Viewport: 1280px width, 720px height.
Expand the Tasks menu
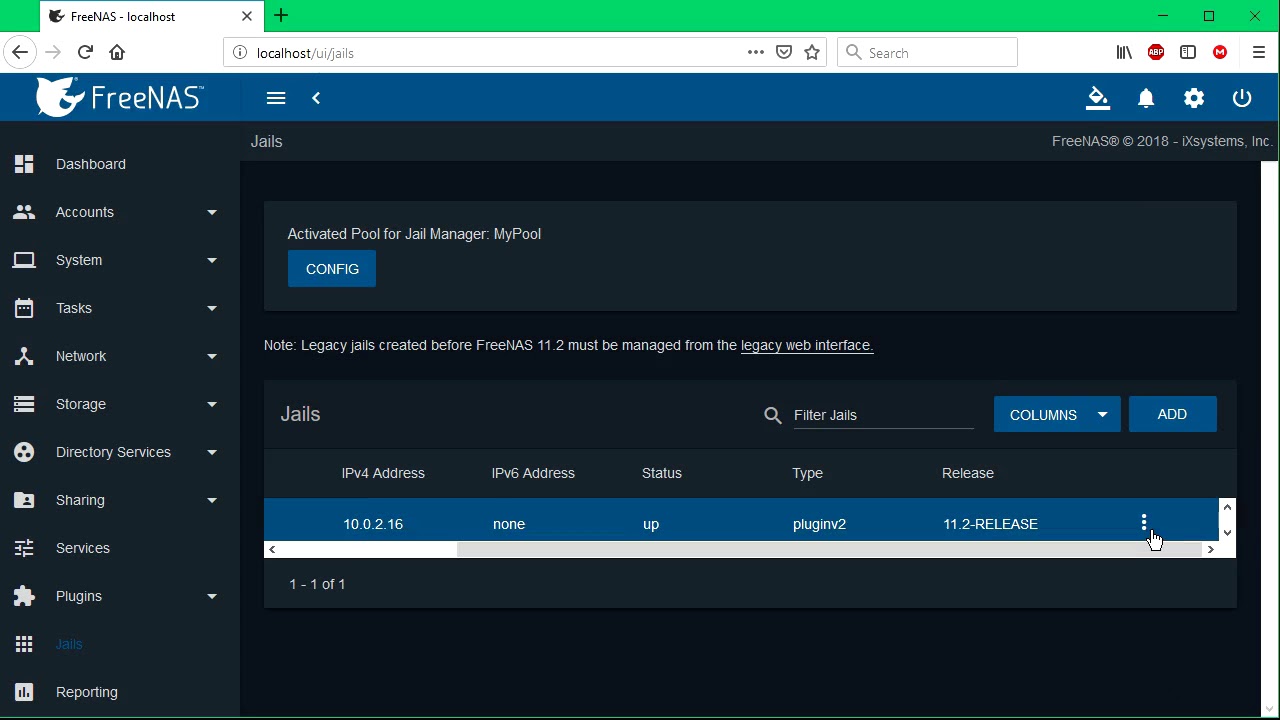120,308
